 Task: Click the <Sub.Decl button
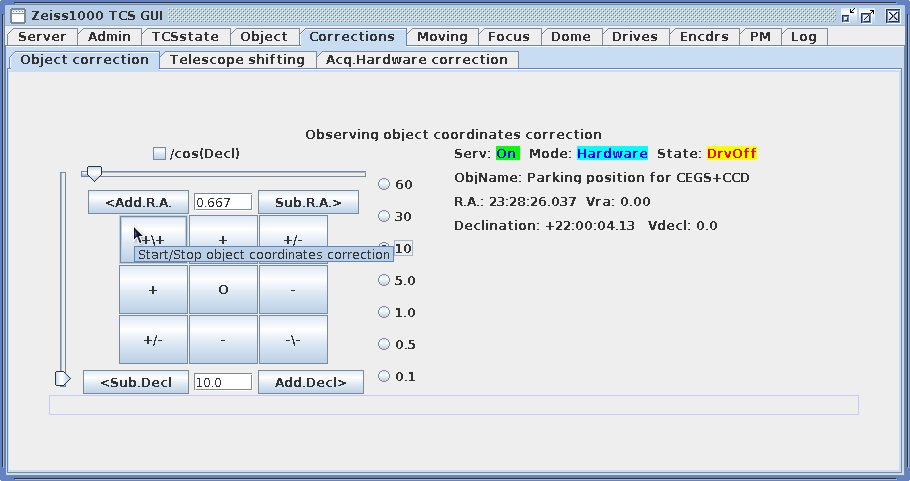tap(136, 382)
